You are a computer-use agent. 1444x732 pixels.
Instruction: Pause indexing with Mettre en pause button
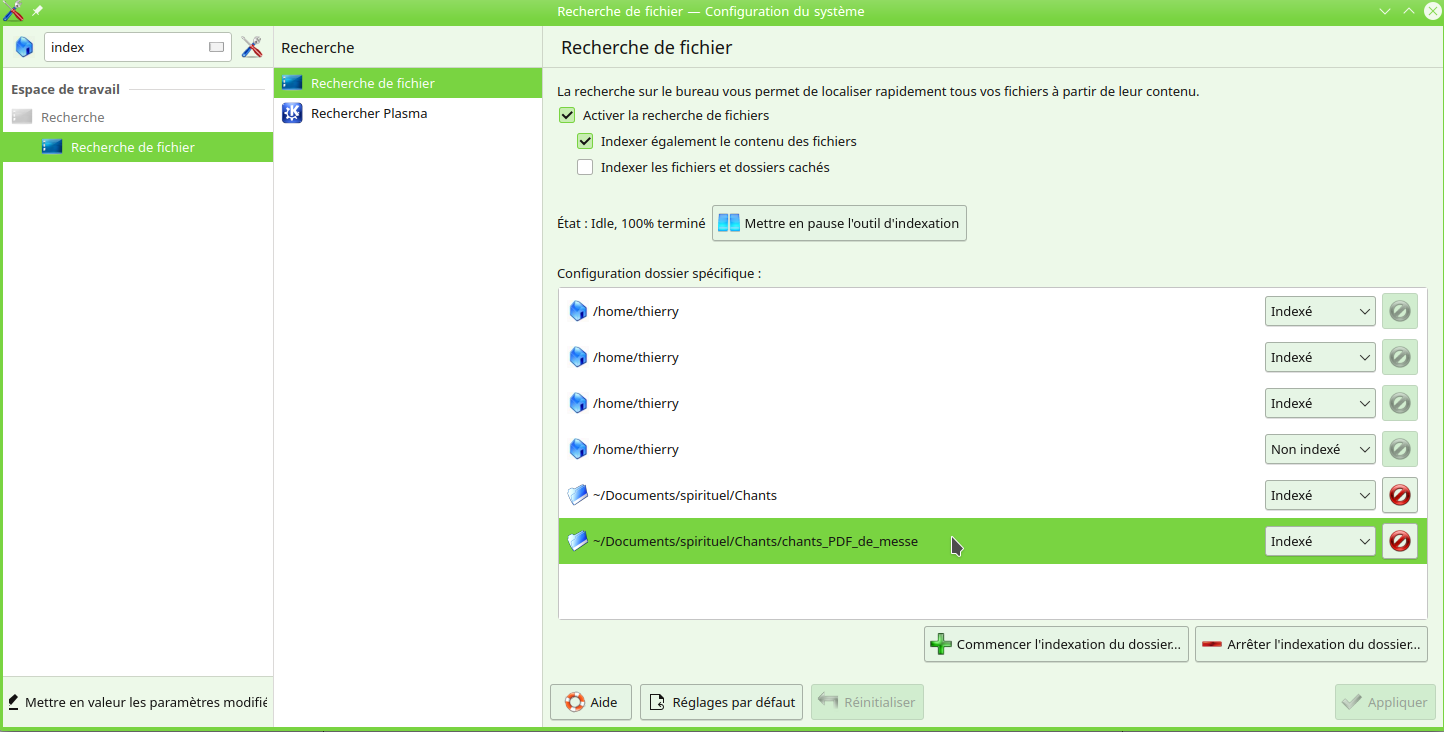[x=839, y=223]
